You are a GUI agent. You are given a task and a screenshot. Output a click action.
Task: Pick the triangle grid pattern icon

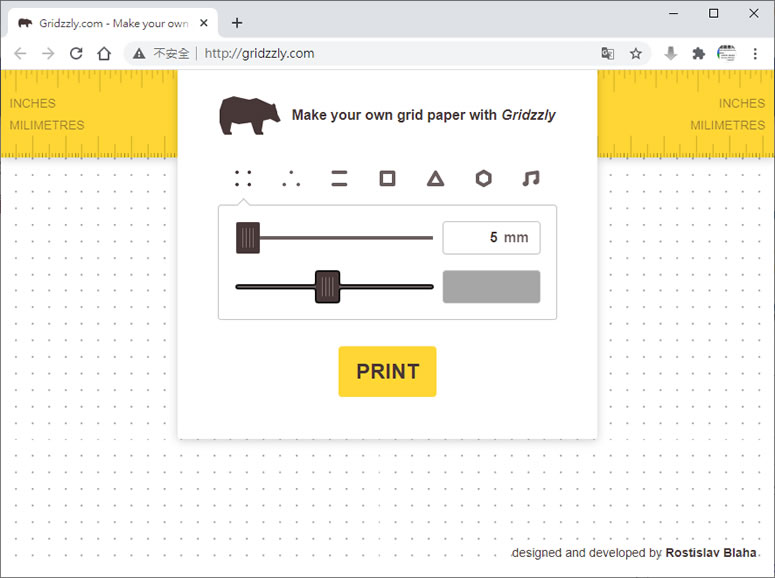(x=435, y=179)
